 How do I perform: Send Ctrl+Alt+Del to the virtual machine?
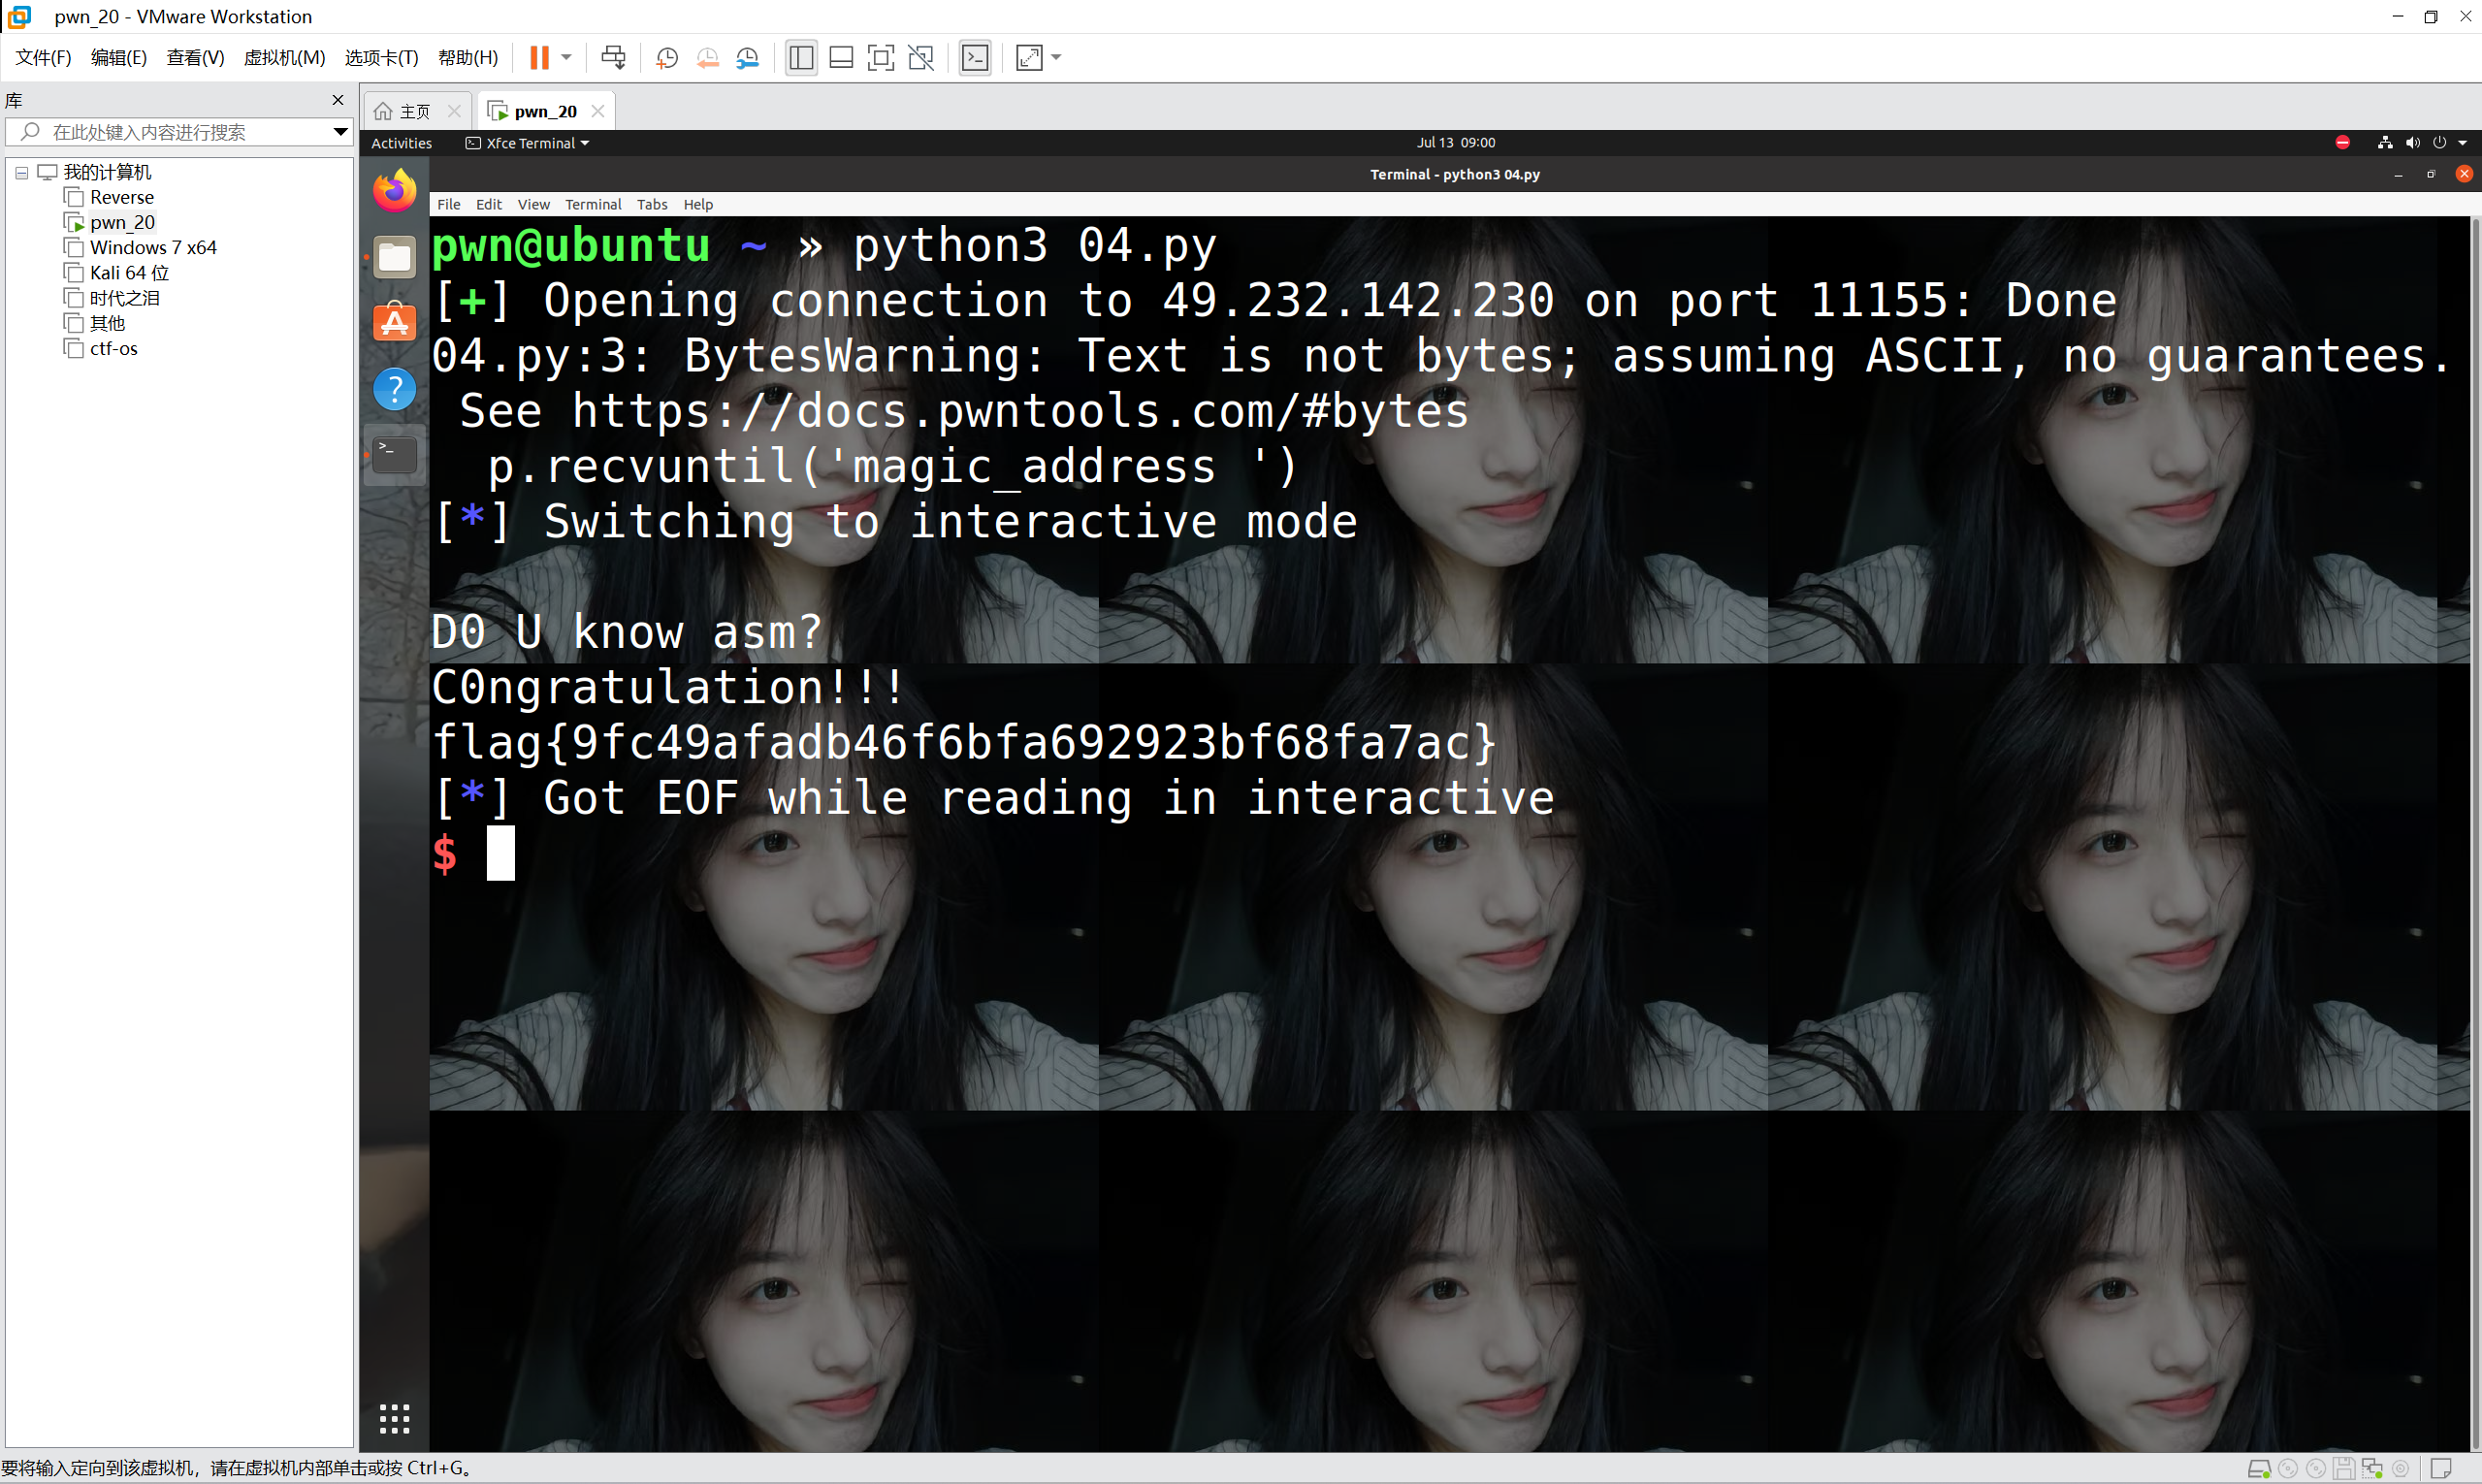click(x=613, y=58)
